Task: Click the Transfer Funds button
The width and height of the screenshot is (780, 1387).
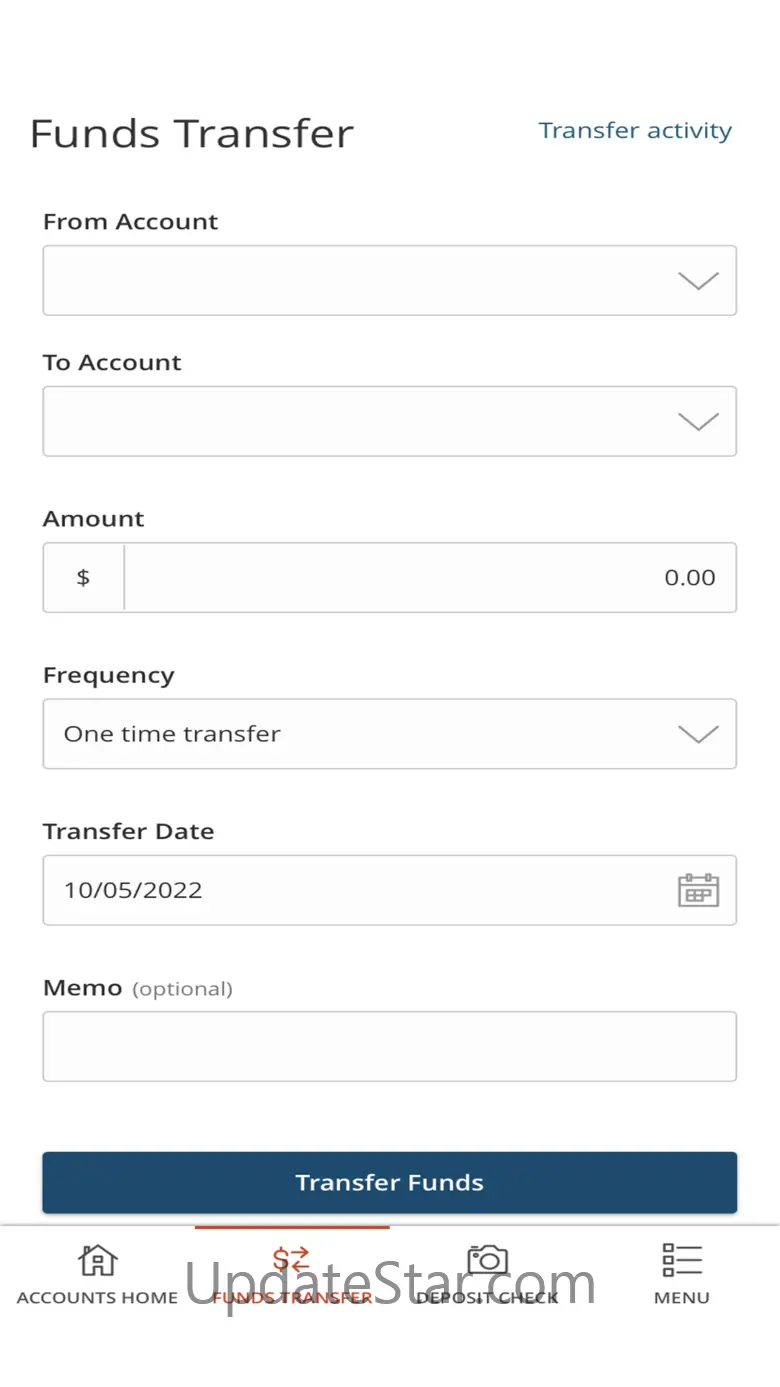Action: click(389, 1183)
